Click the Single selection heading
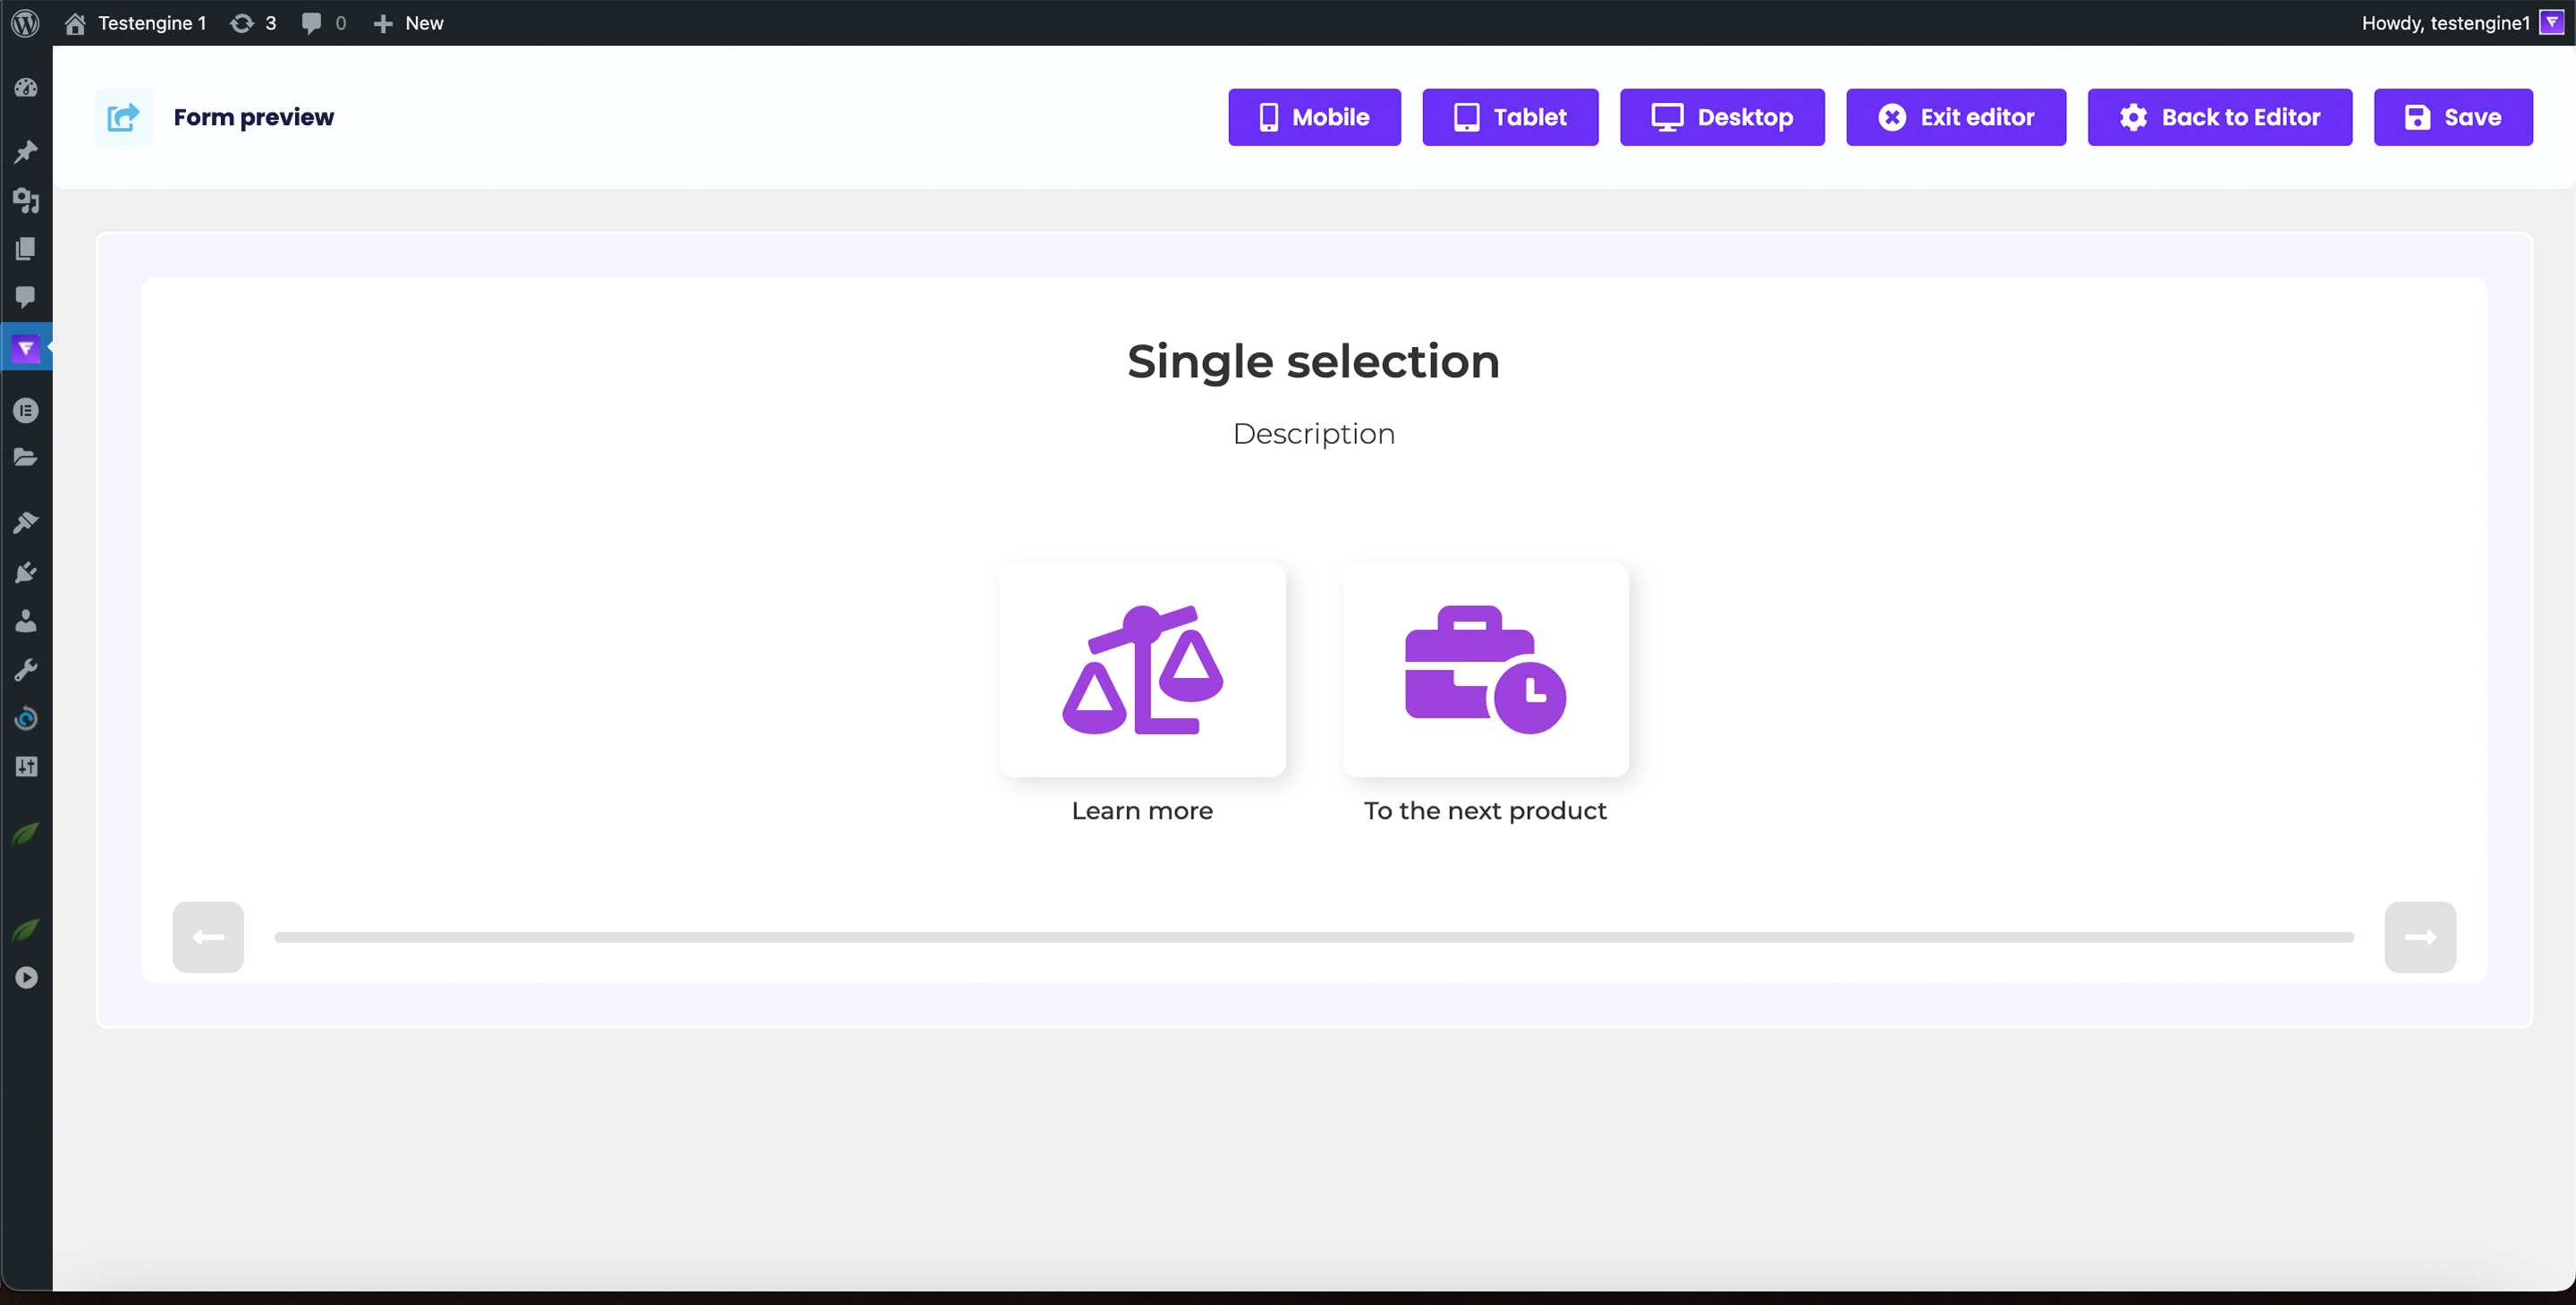 pos(1313,361)
